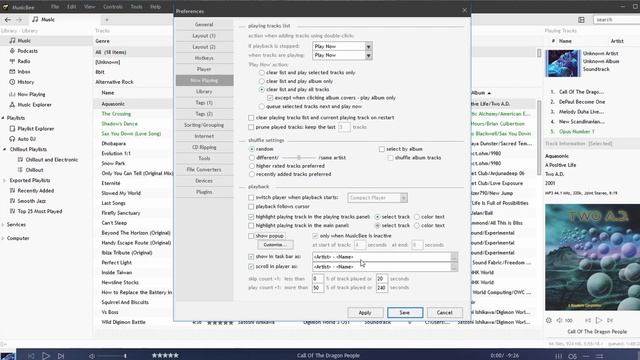Expand the Services section
This screenshot has height=360, width=640.
[3, 225]
